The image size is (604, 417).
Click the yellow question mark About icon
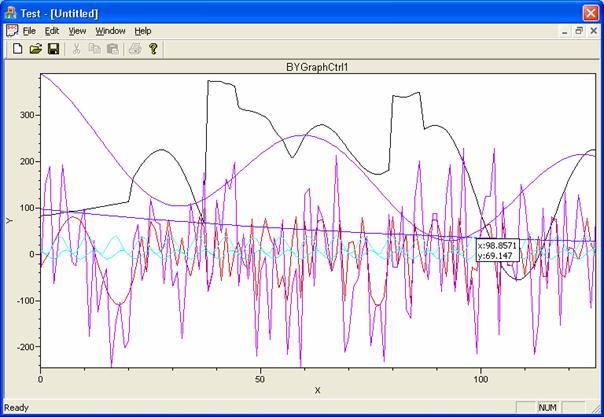click(x=153, y=48)
